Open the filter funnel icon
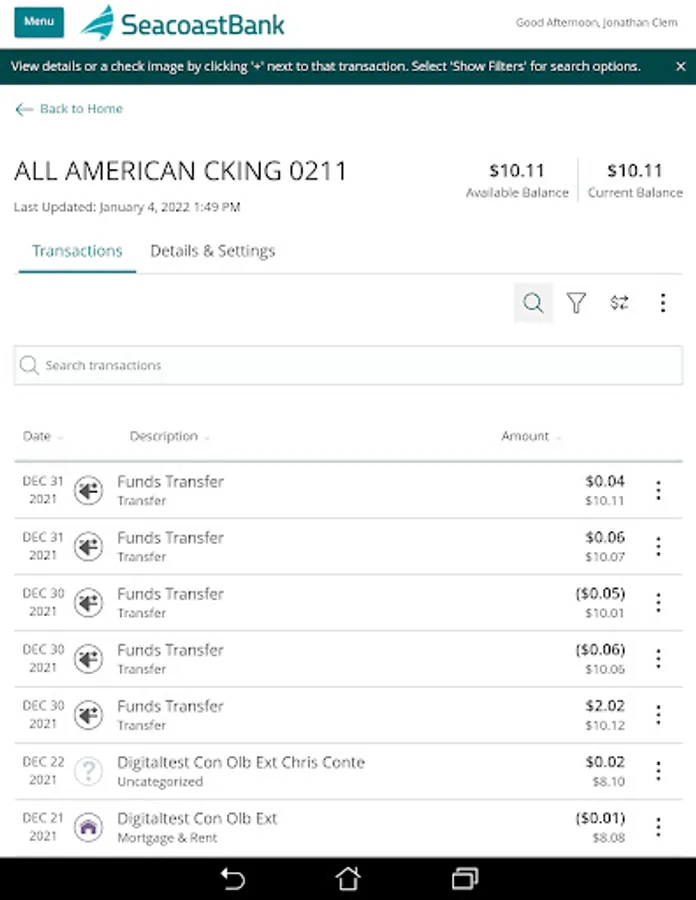Viewport: 696px width, 900px height. 576,303
